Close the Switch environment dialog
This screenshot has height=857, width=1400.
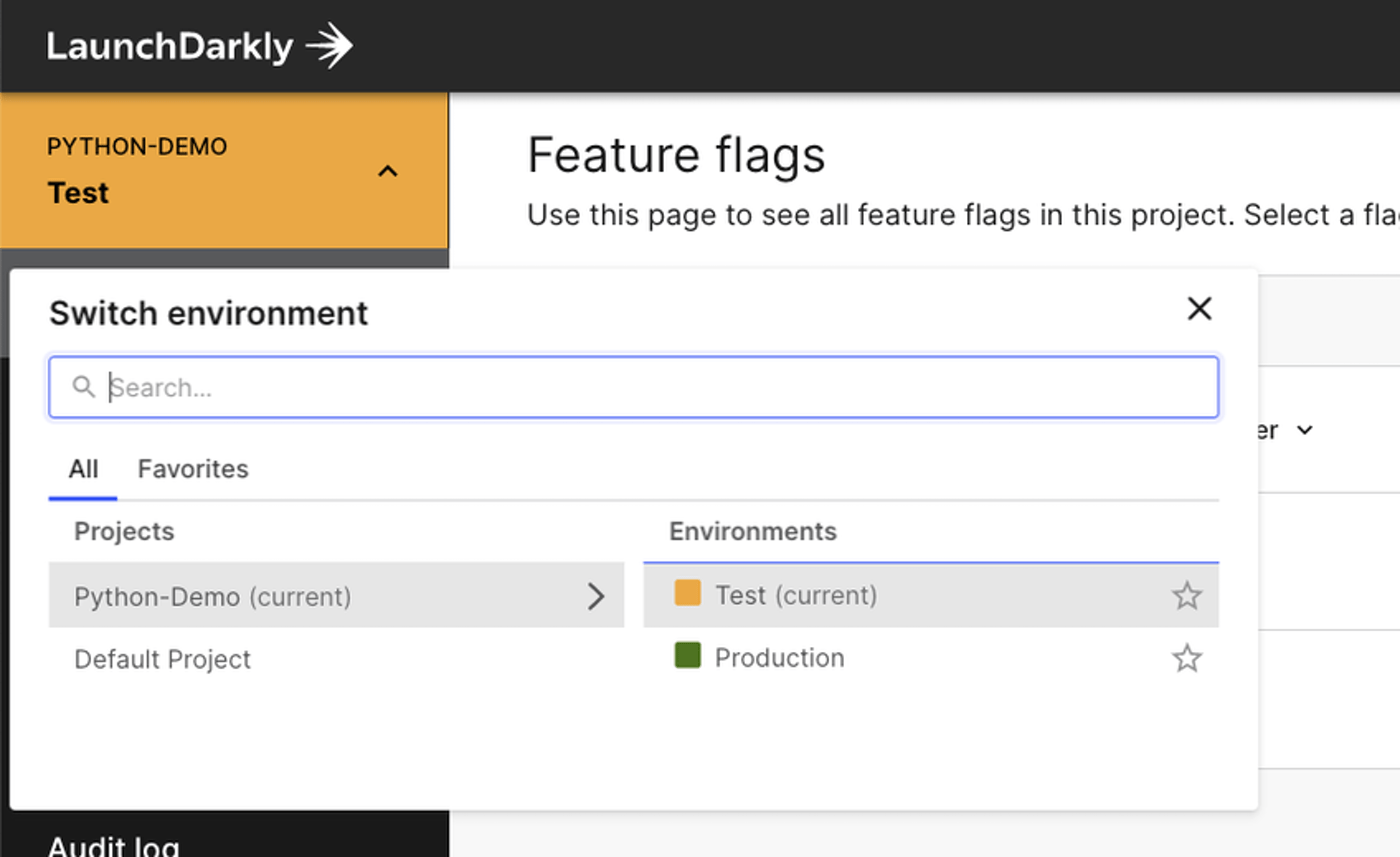click(1199, 309)
